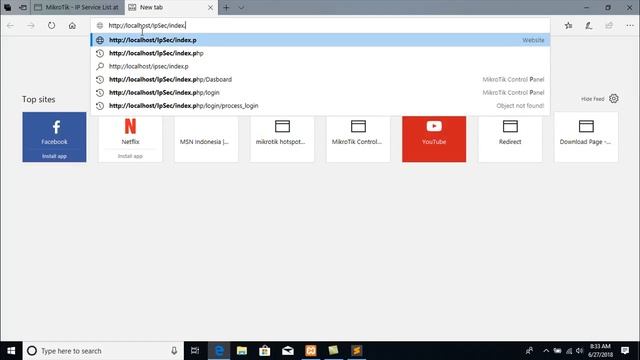Open the People icon in system tray

[529, 351]
